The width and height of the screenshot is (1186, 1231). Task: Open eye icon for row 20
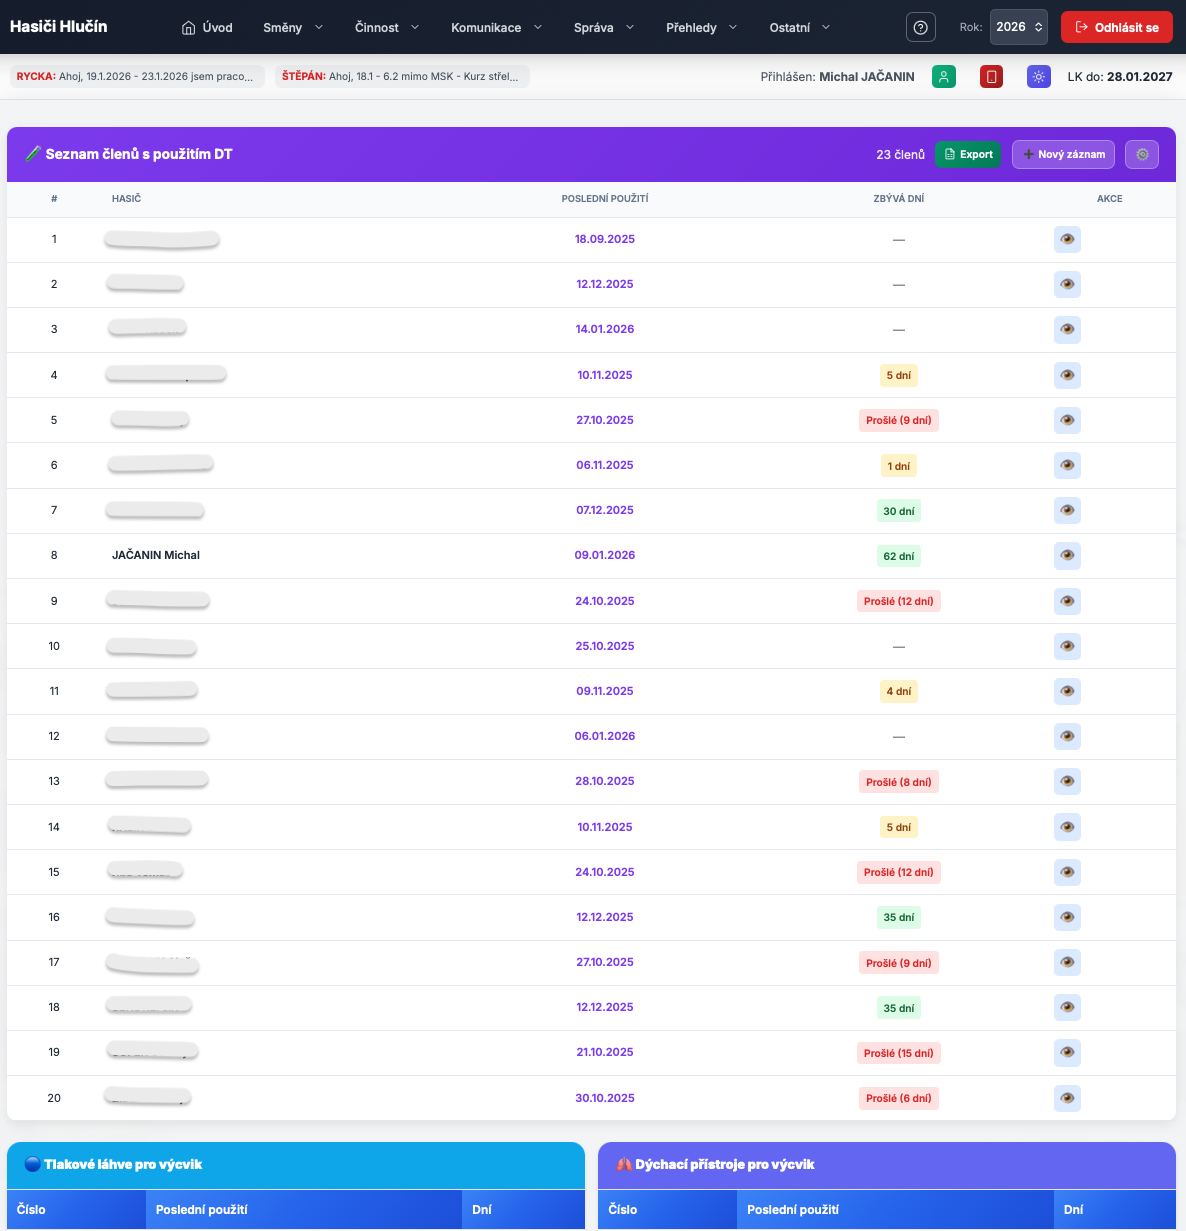pyautogui.click(x=1067, y=1098)
